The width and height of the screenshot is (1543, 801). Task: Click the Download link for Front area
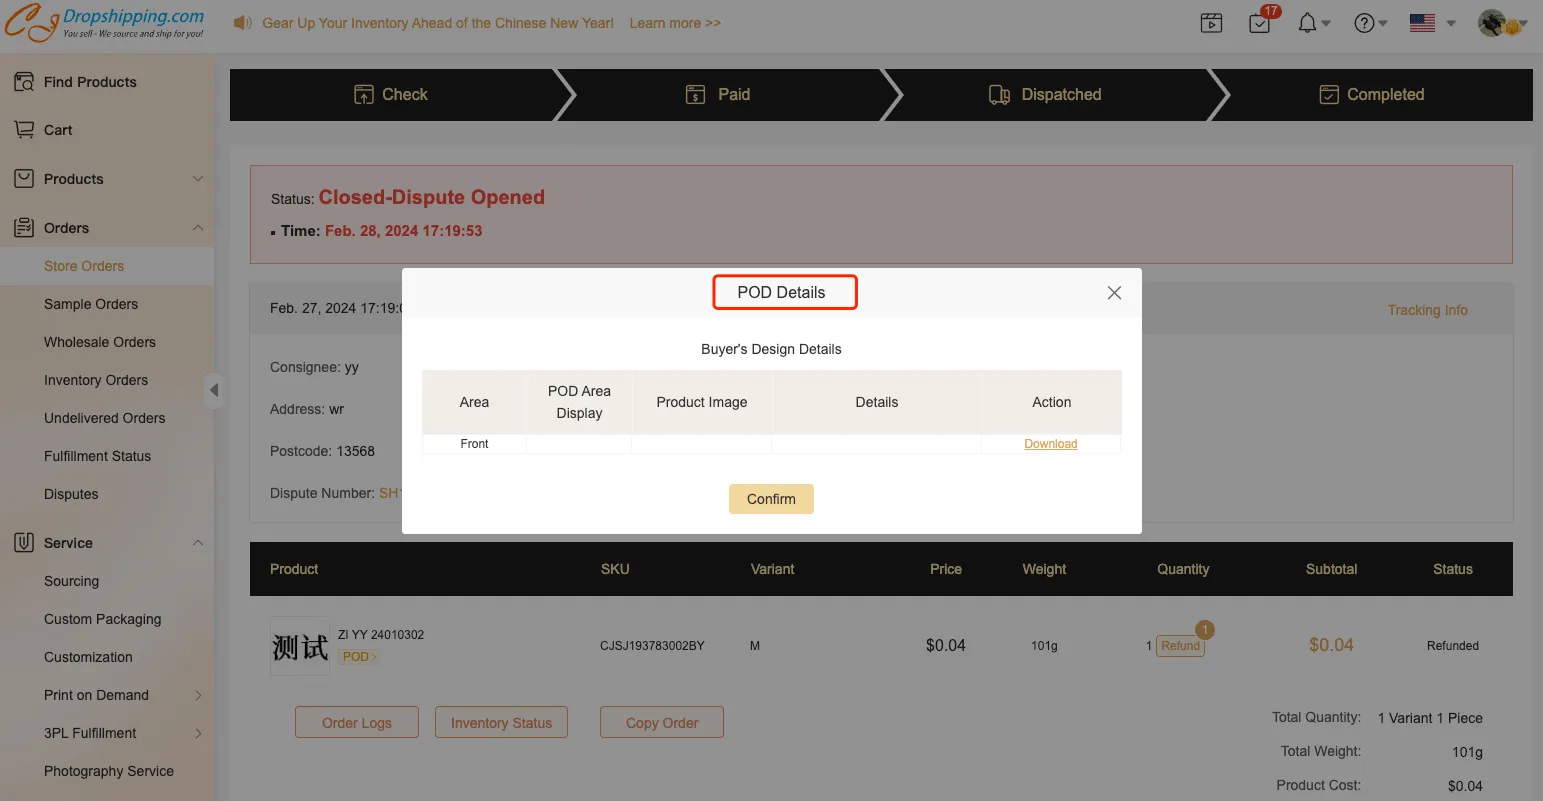tap(1050, 444)
